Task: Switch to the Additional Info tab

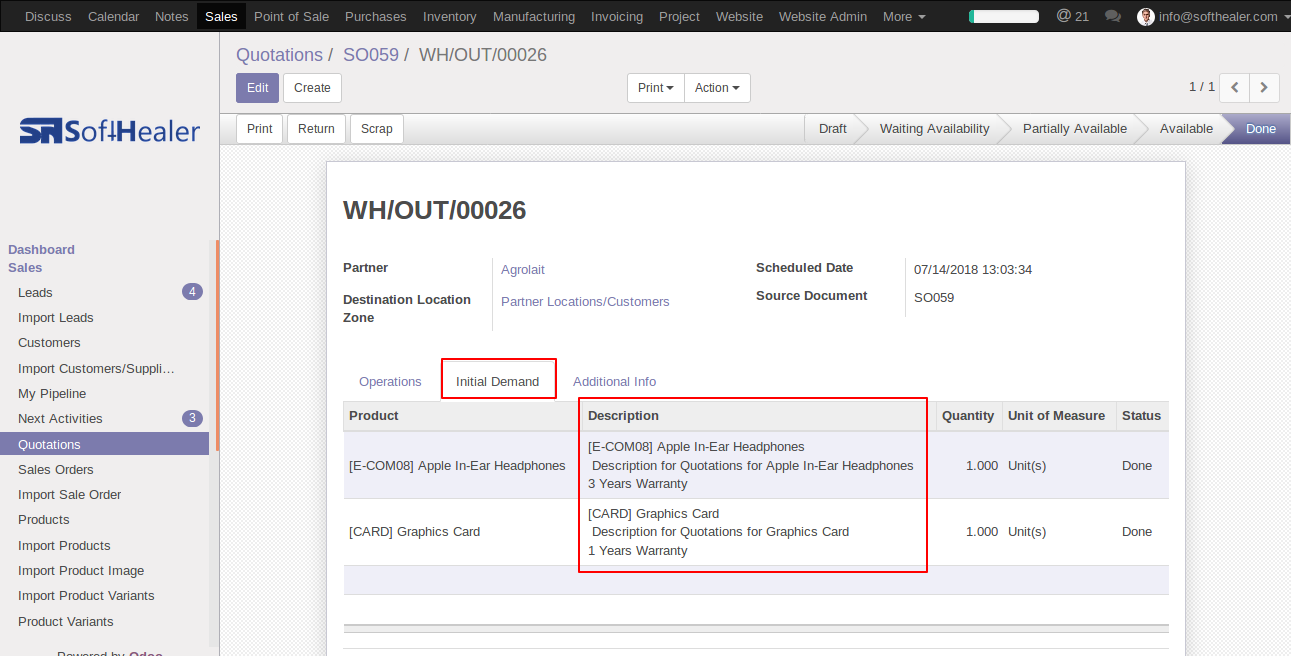Action: click(614, 381)
